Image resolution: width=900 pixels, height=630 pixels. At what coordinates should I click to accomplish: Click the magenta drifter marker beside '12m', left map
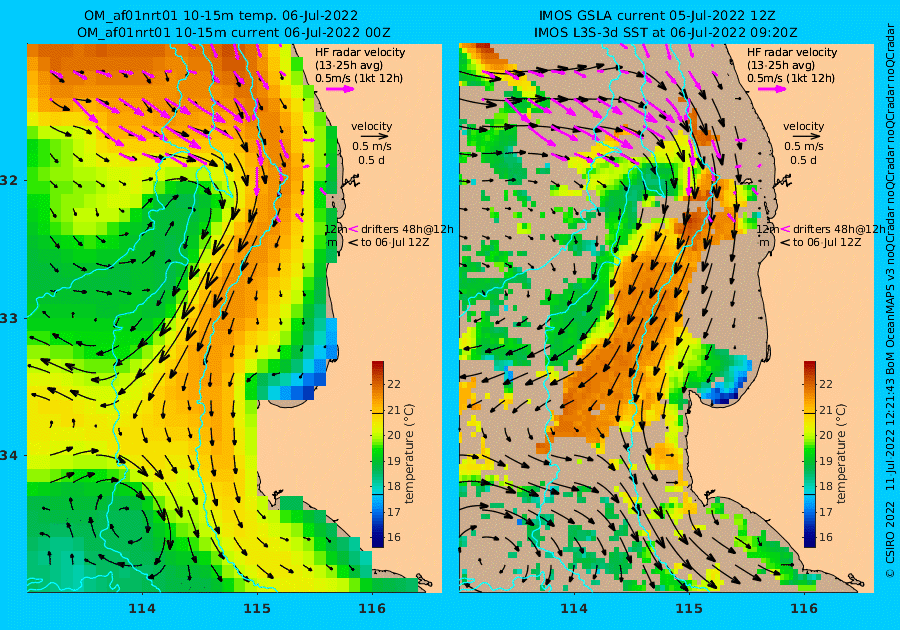pos(353,229)
